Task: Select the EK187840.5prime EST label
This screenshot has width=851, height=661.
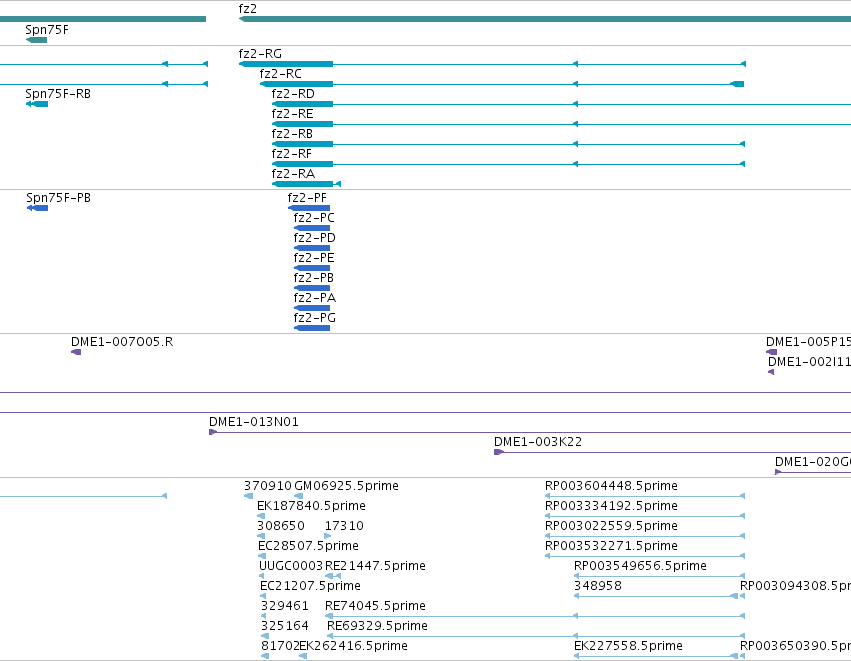Action: tap(311, 506)
